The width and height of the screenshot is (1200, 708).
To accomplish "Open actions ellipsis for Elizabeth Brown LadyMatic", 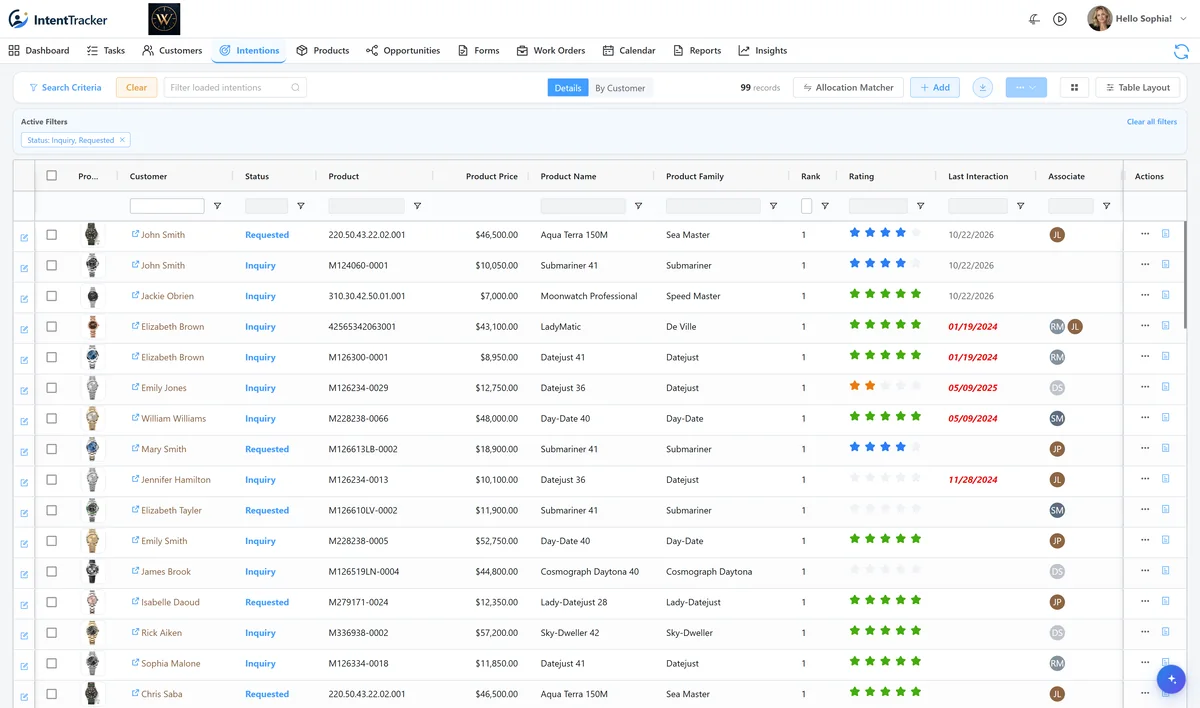I will click(x=1145, y=326).
